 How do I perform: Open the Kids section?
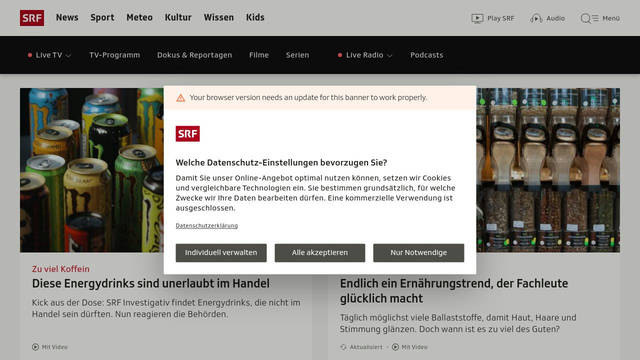click(255, 18)
